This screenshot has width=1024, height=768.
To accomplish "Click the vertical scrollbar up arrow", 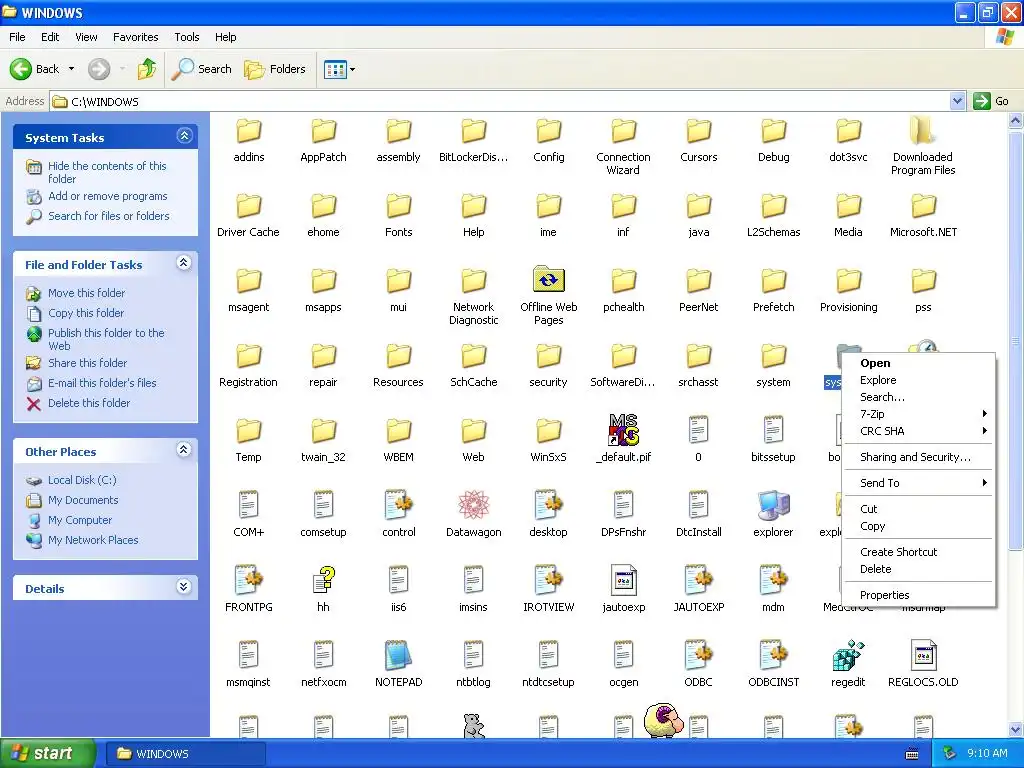I will coord(1016,120).
